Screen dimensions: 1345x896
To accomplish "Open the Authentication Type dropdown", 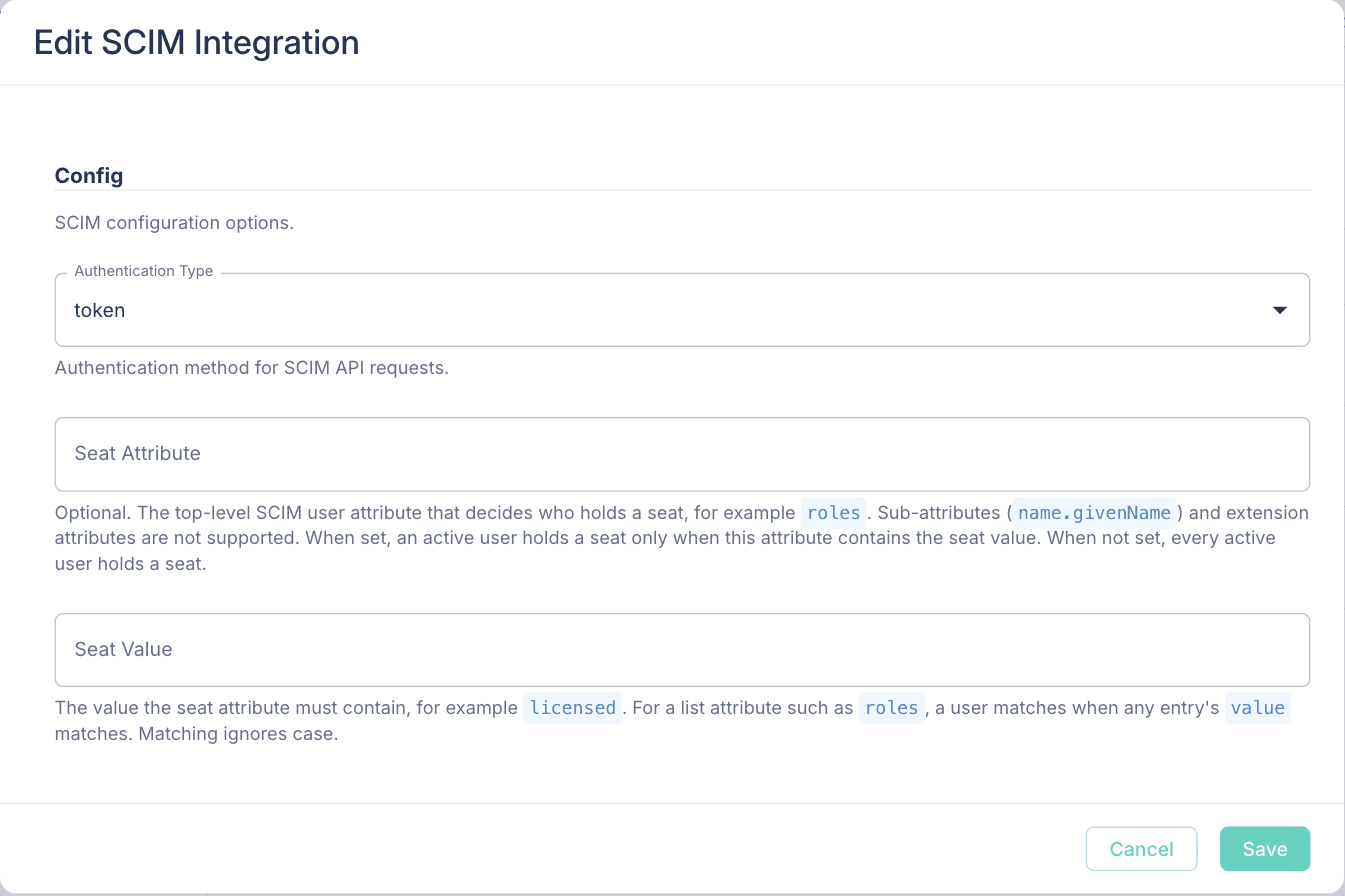I will pyautogui.click(x=682, y=310).
